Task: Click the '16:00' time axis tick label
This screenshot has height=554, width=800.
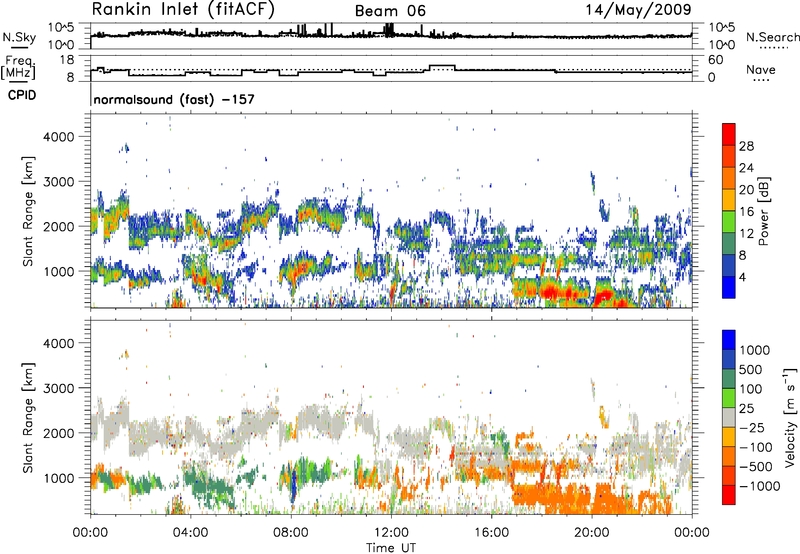Action: point(491,533)
